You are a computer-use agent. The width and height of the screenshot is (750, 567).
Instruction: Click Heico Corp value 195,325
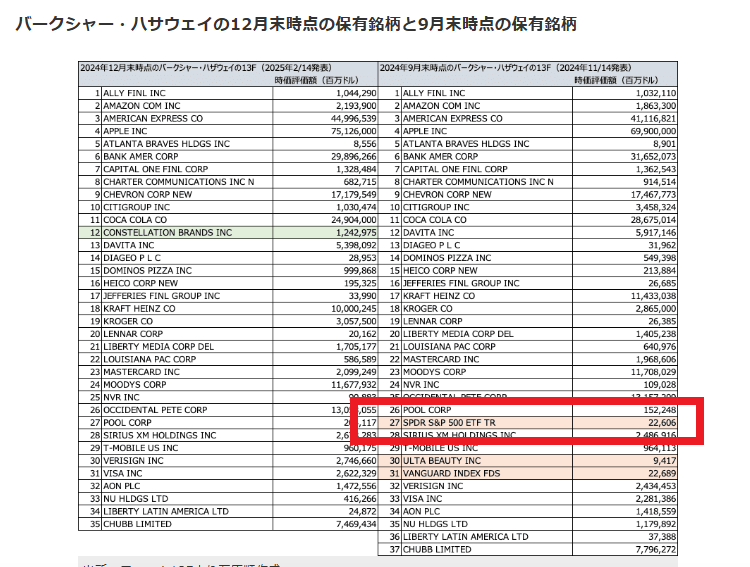point(360,283)
